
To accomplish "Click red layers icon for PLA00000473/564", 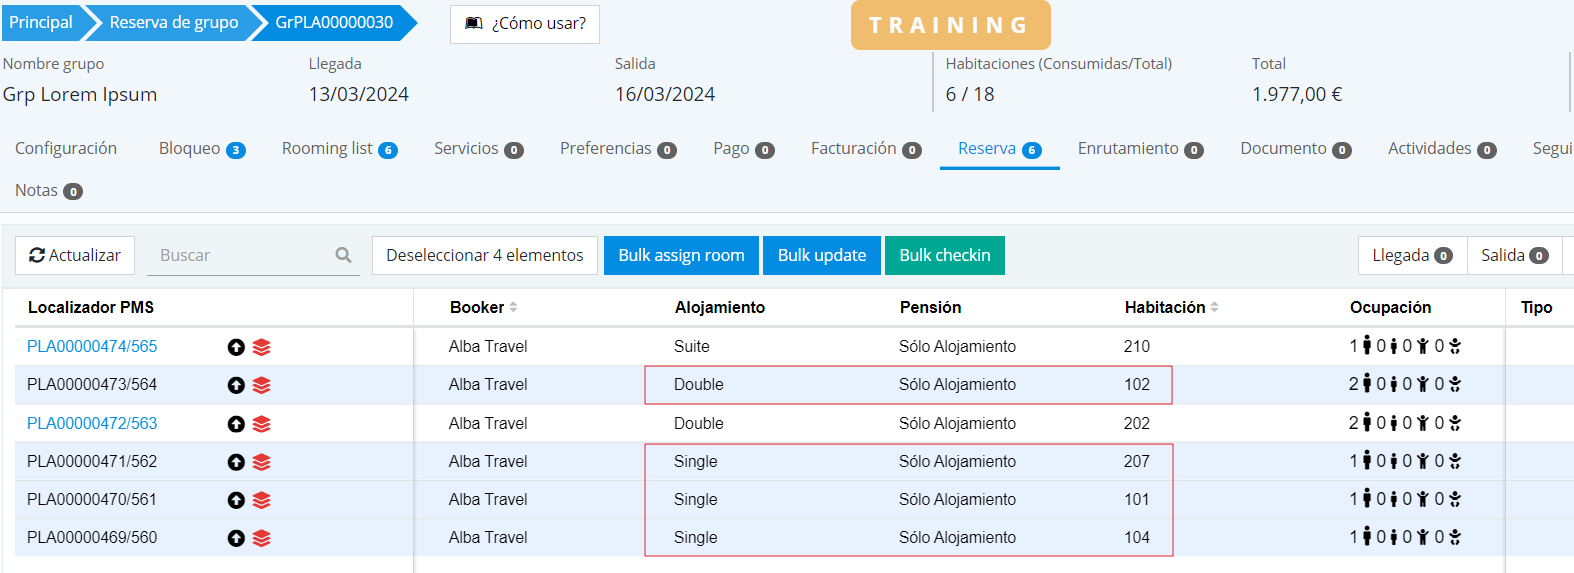I will (262, 385).
